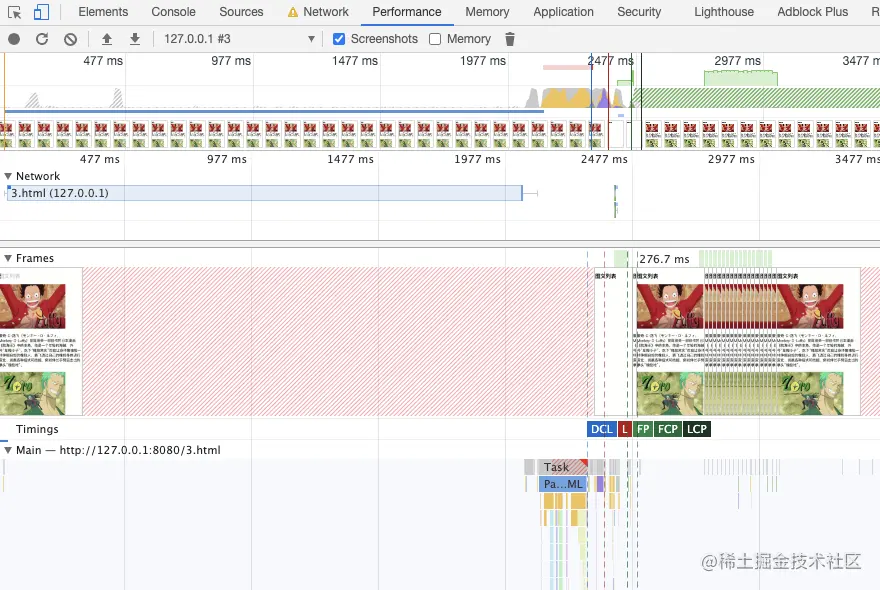Toggle the device toolbar icon
The width and height of the screenshot is (880, 590).
[41, 12]
